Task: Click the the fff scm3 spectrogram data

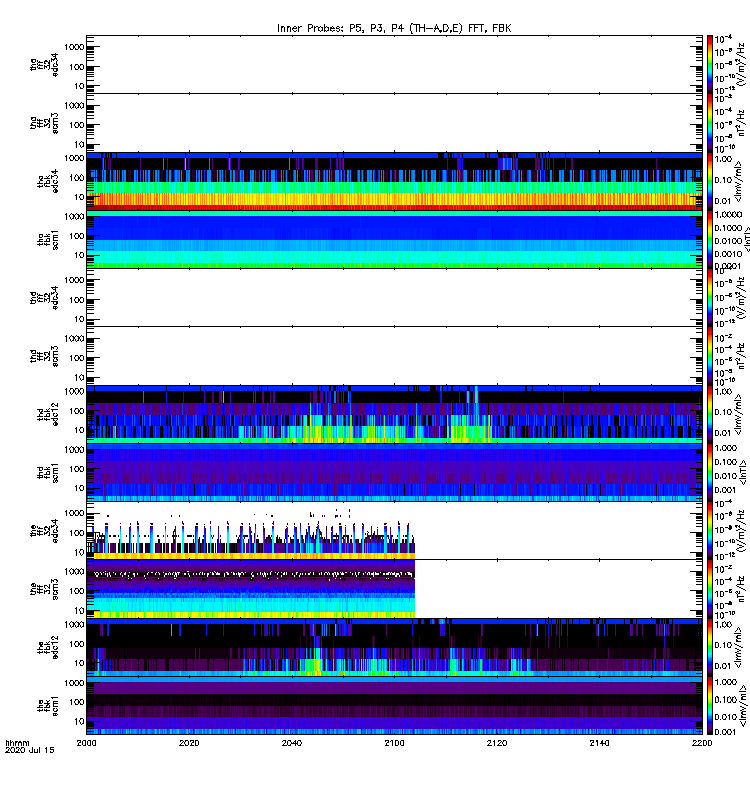Action: pos(251,589)
